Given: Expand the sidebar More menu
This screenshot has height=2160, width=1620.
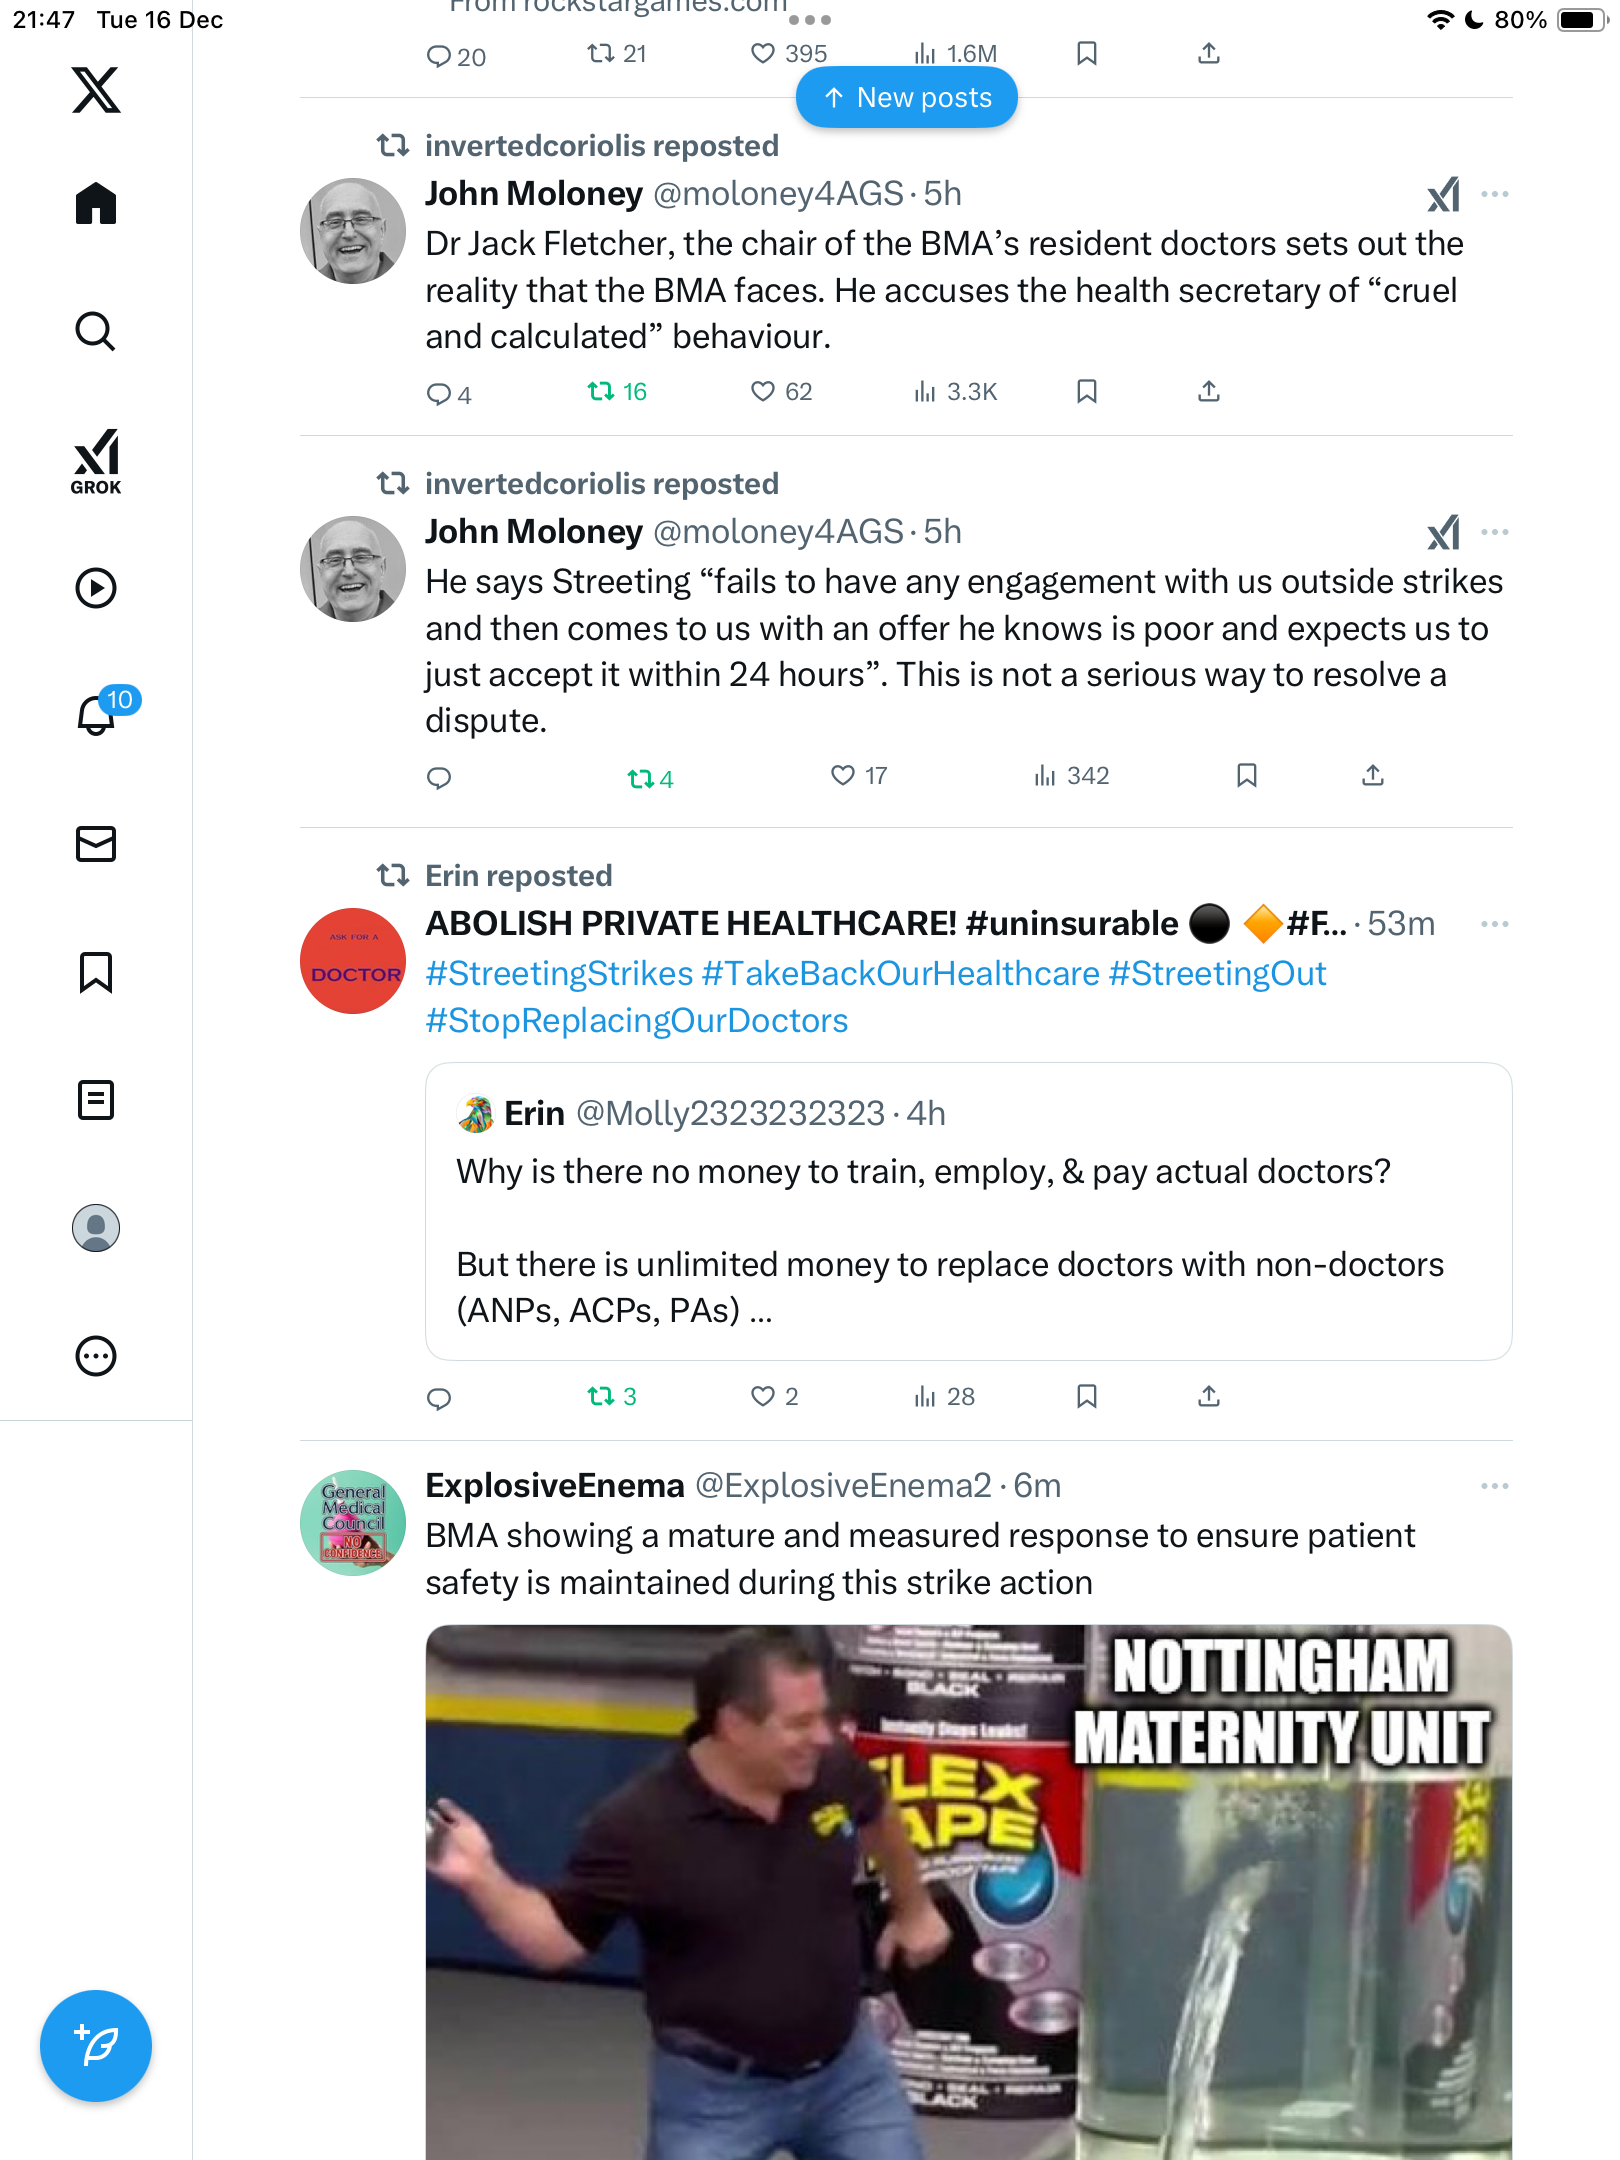Looking at the screenshot, I should coord(96,1356).
